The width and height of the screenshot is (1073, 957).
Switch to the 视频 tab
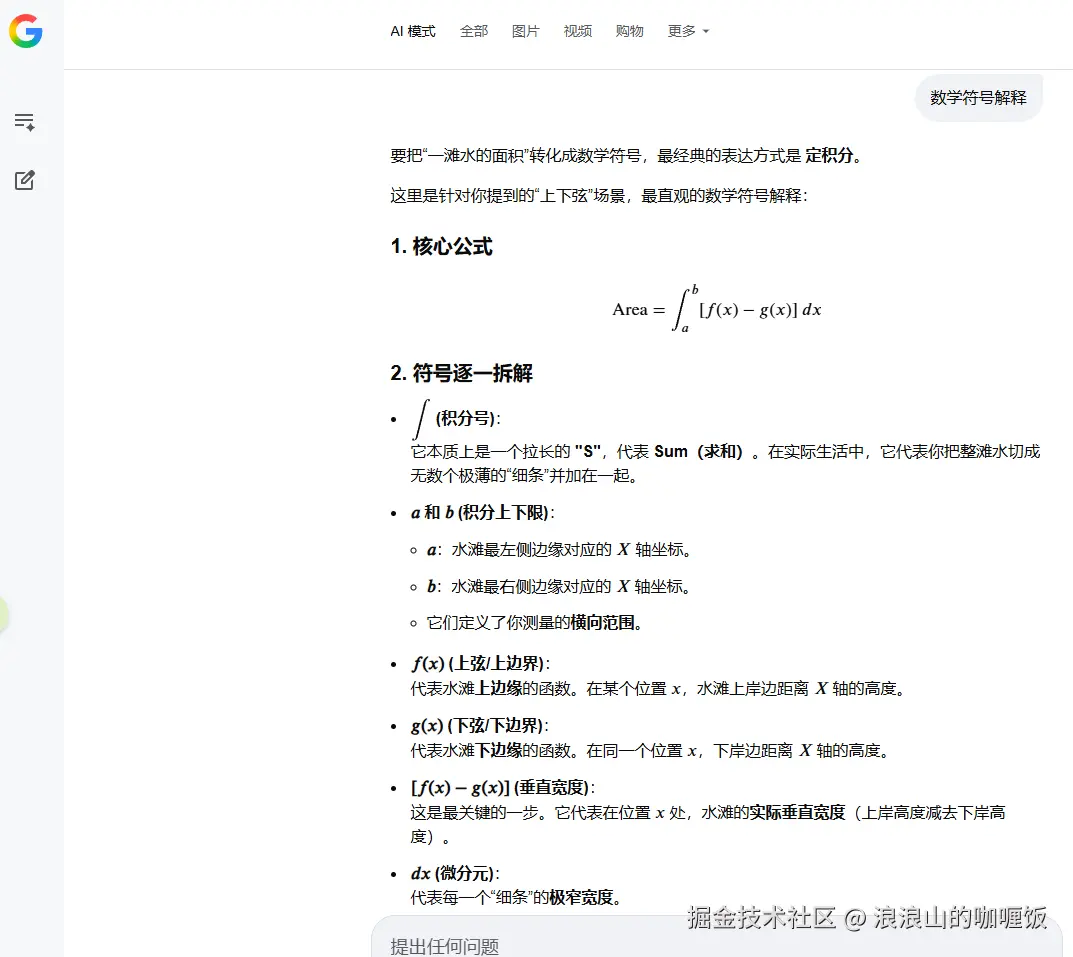pos(577,31)
